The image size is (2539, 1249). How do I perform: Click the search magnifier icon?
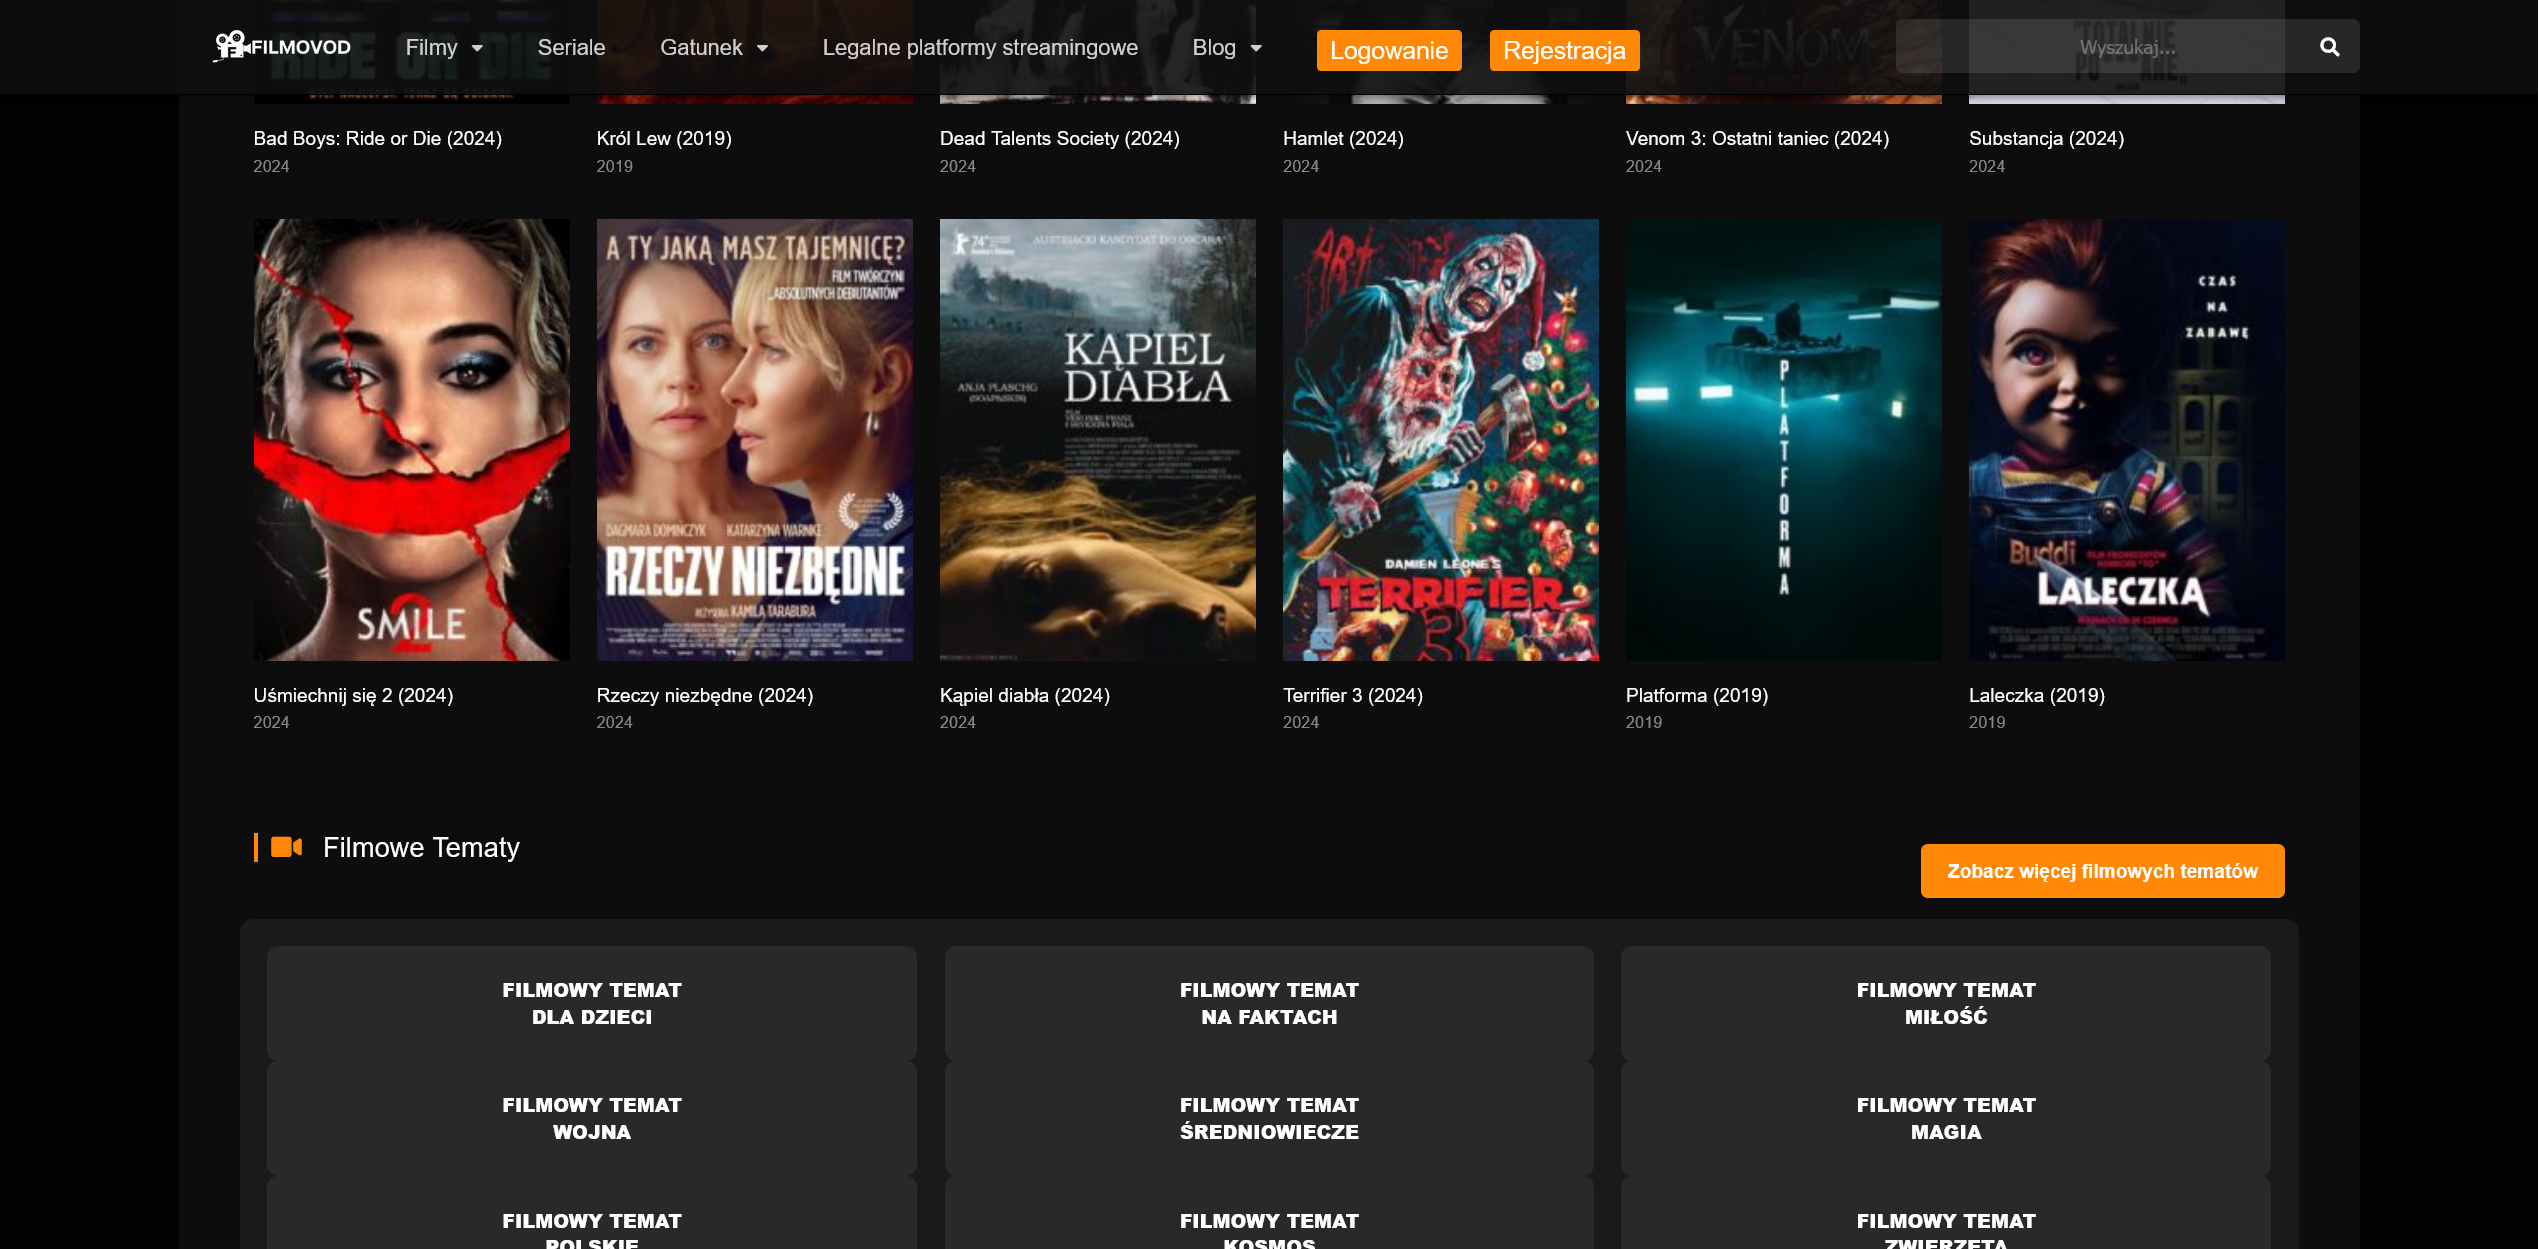tap(2329, 47)
